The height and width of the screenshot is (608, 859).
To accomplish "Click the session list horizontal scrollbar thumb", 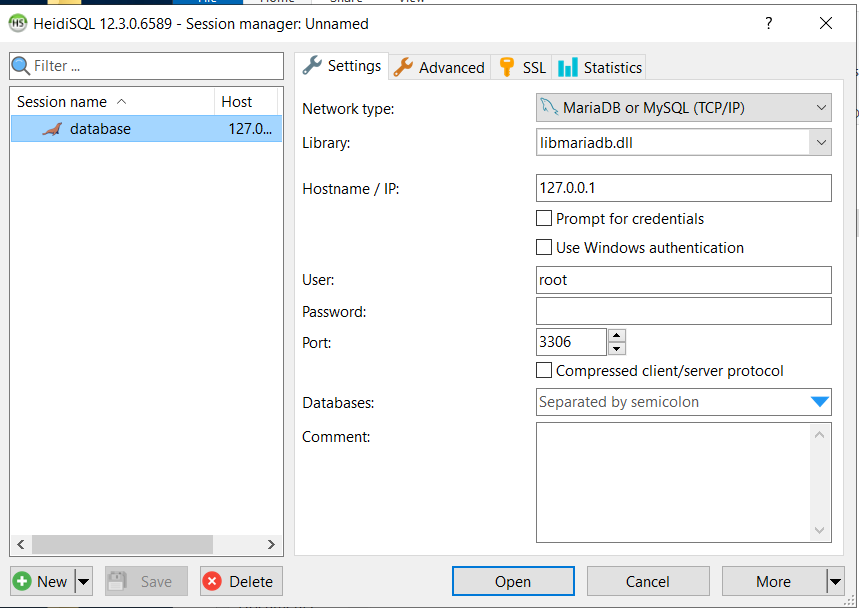I will point(122,544).
